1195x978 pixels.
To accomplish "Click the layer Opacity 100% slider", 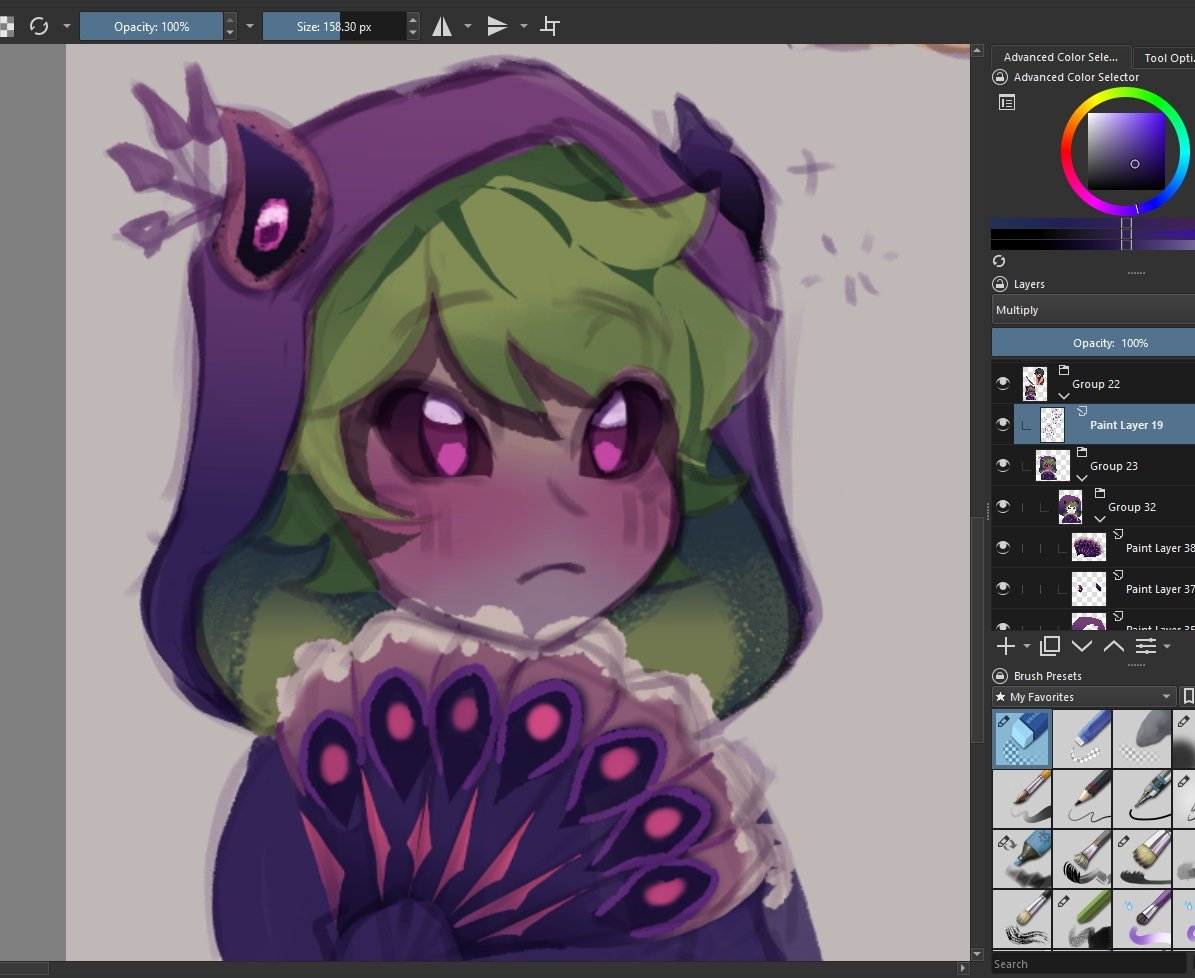I will click(x=1094, y=343).
